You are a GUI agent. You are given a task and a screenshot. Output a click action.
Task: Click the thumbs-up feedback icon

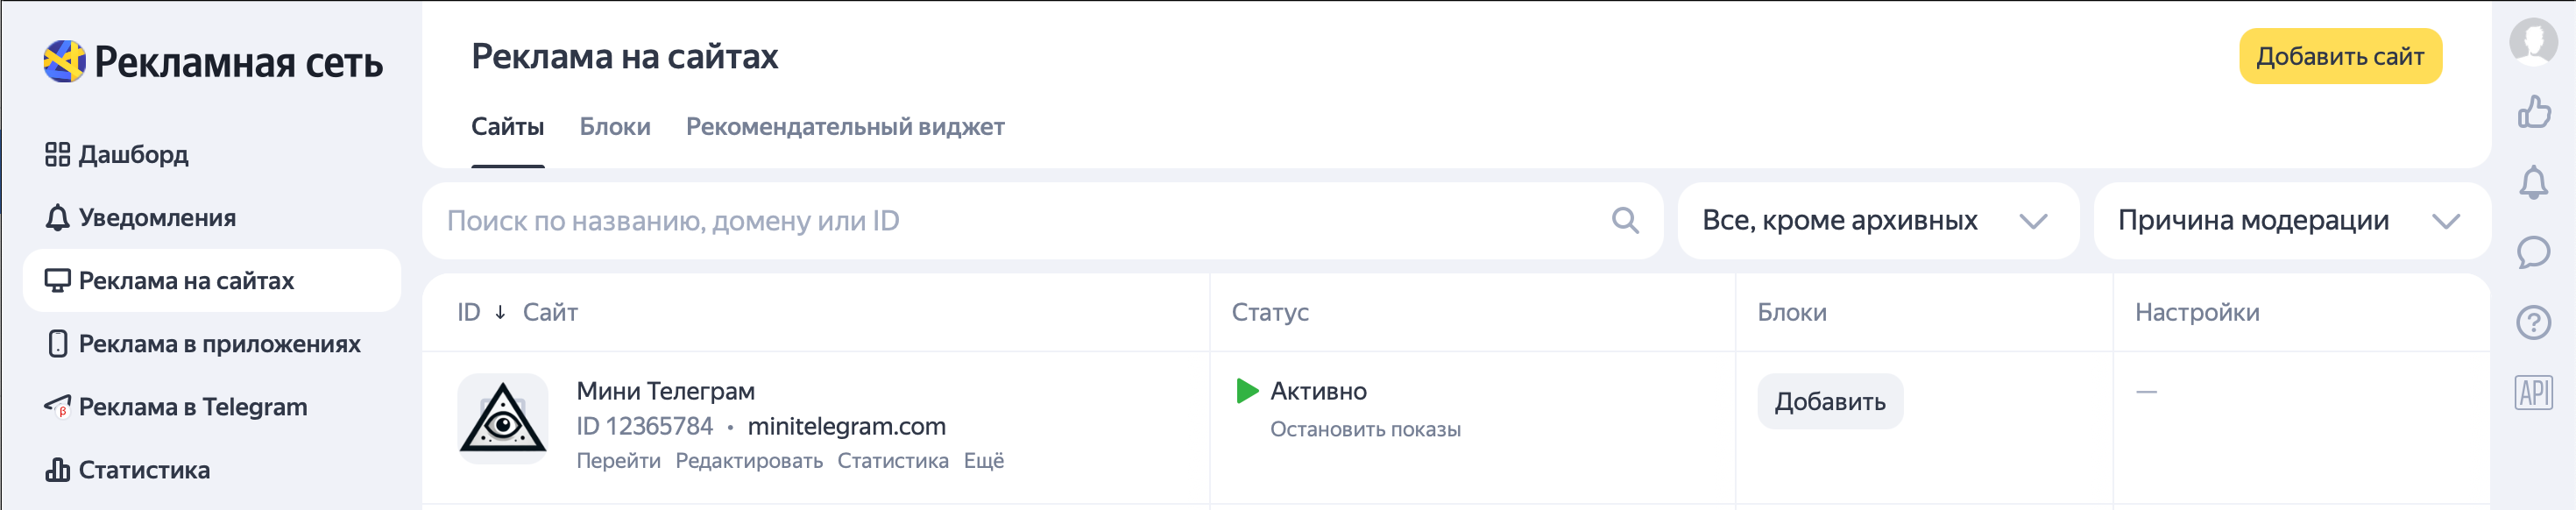tap(2533, 112)
